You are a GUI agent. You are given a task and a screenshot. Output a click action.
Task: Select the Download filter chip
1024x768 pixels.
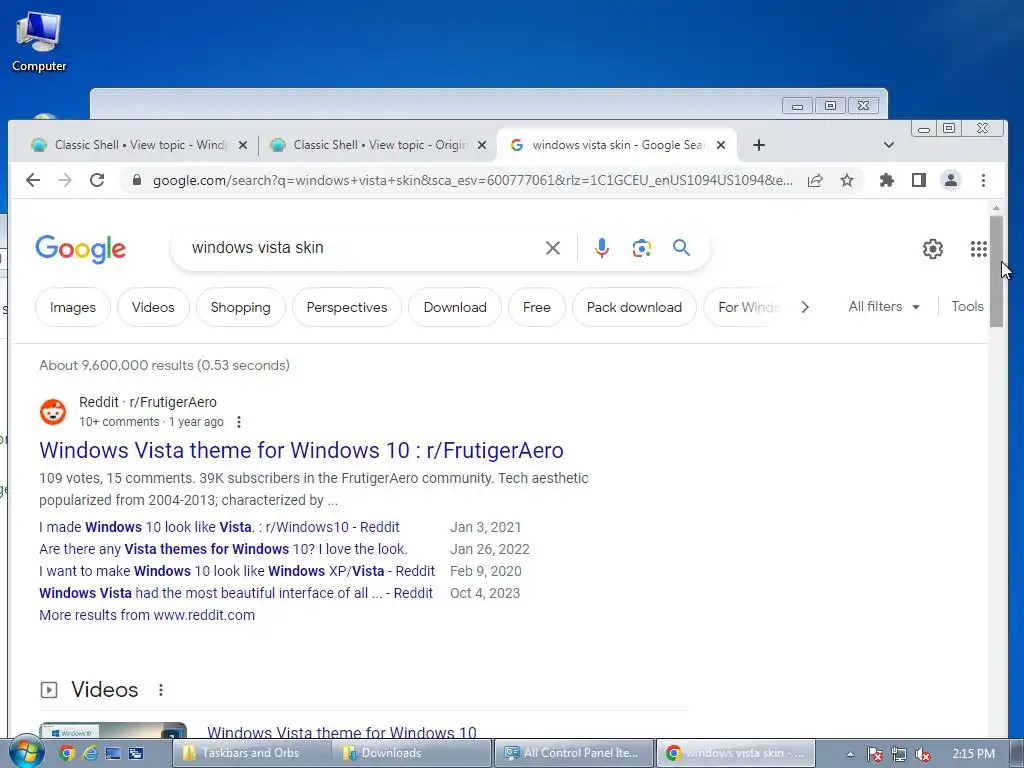[455, 307]
